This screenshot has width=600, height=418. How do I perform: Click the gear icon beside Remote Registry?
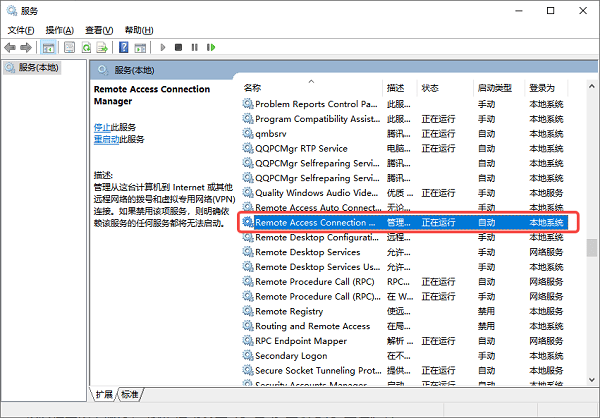pos(248,311)
